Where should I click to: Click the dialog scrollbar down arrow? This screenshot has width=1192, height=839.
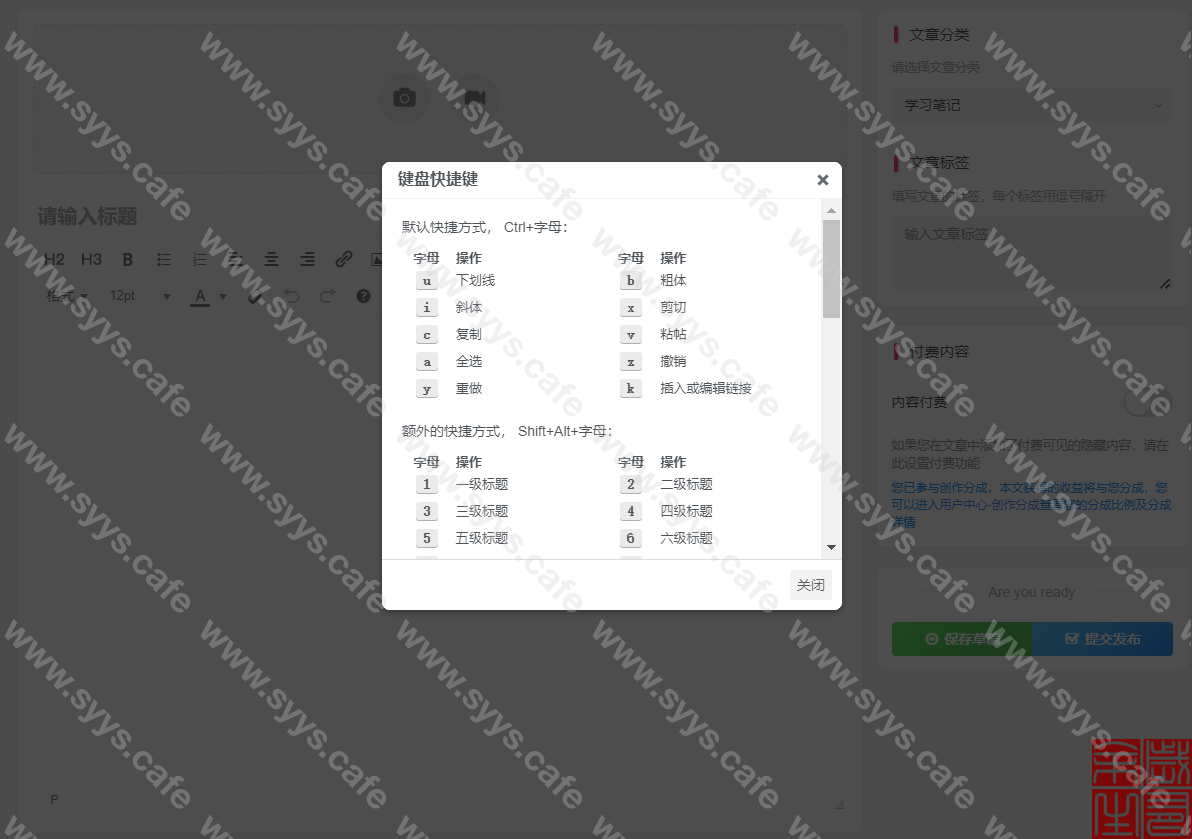coord(831,548)
